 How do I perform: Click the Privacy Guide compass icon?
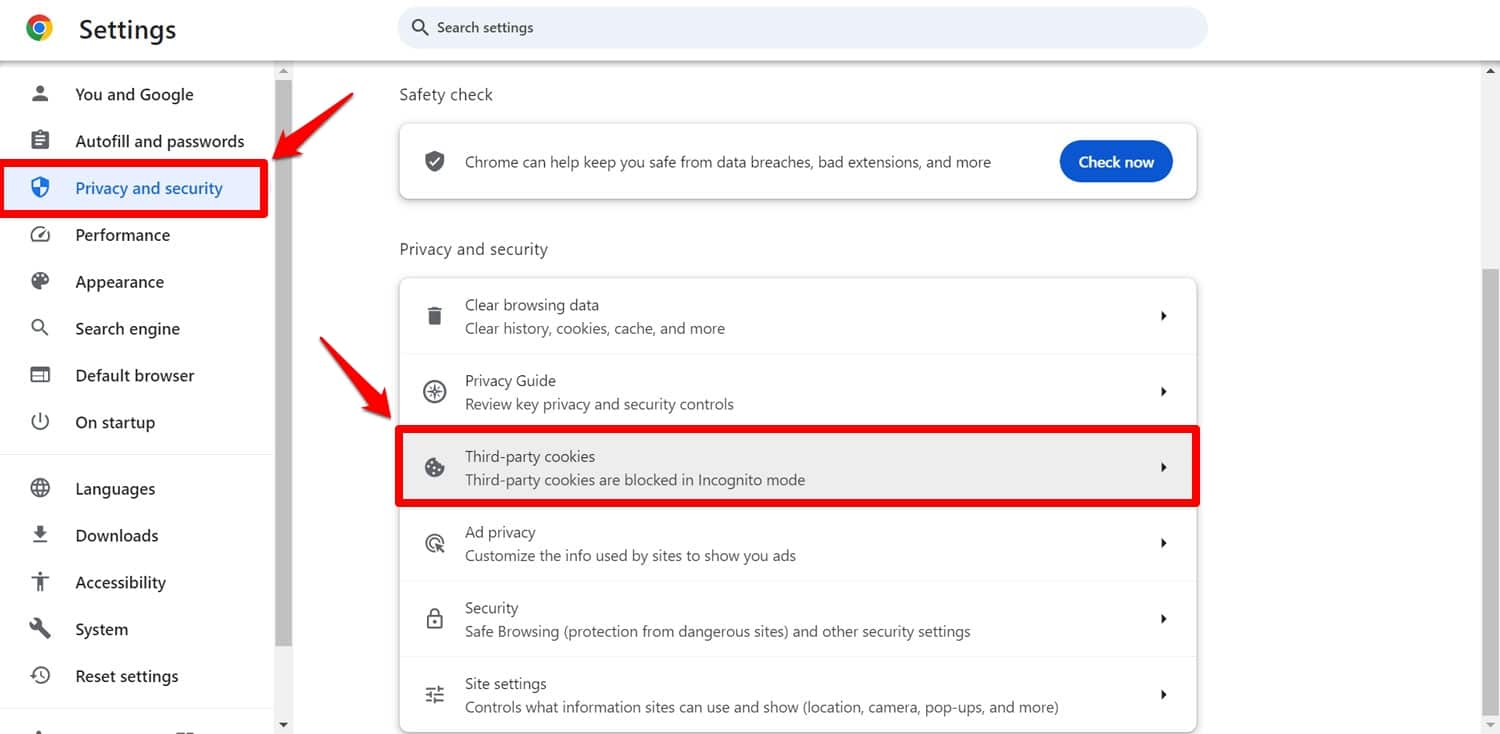click(x=434, y=392)
